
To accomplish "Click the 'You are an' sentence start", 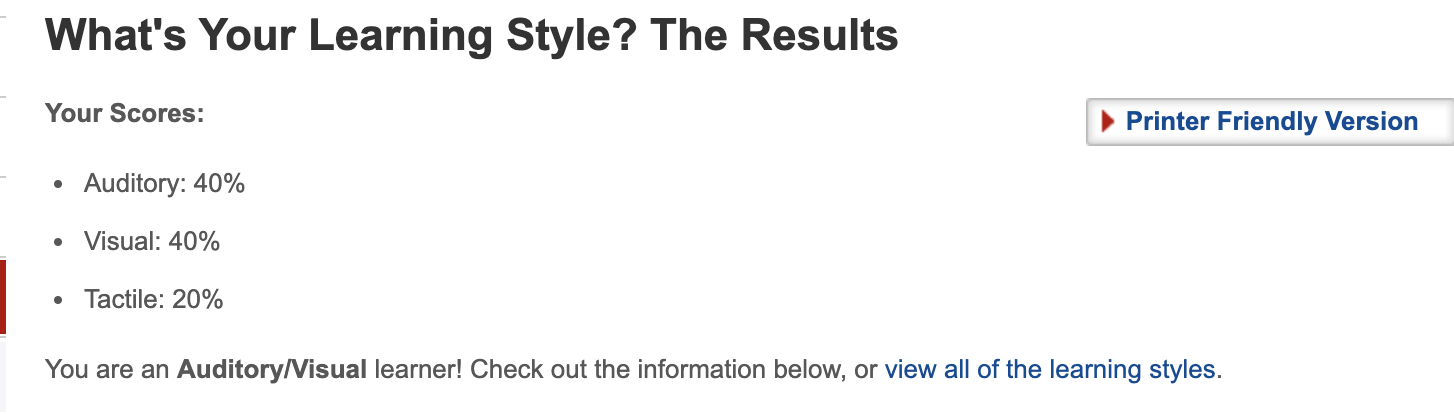I will (x=108, y=370).
